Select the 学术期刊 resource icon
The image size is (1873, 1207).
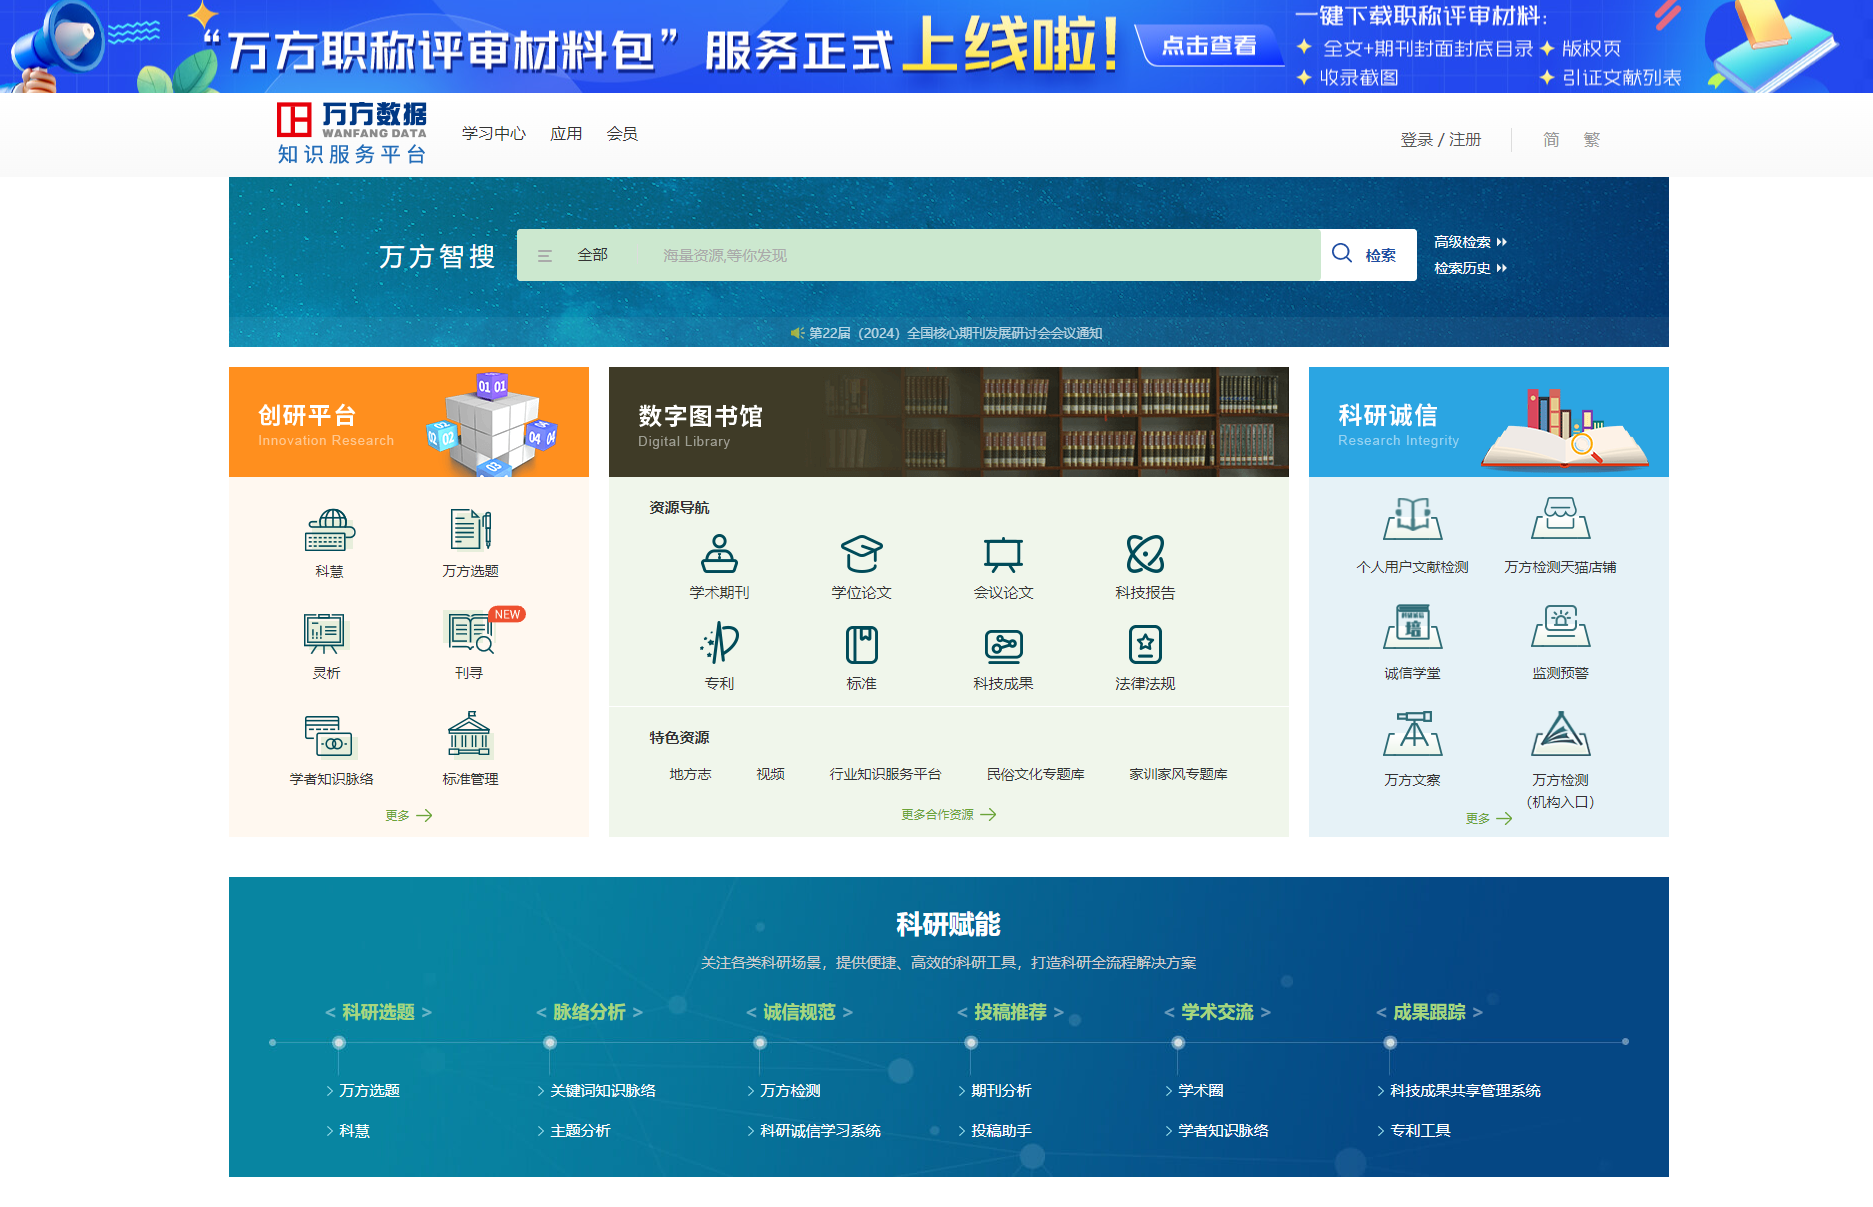pyautogui.click(x=719, y=553)
